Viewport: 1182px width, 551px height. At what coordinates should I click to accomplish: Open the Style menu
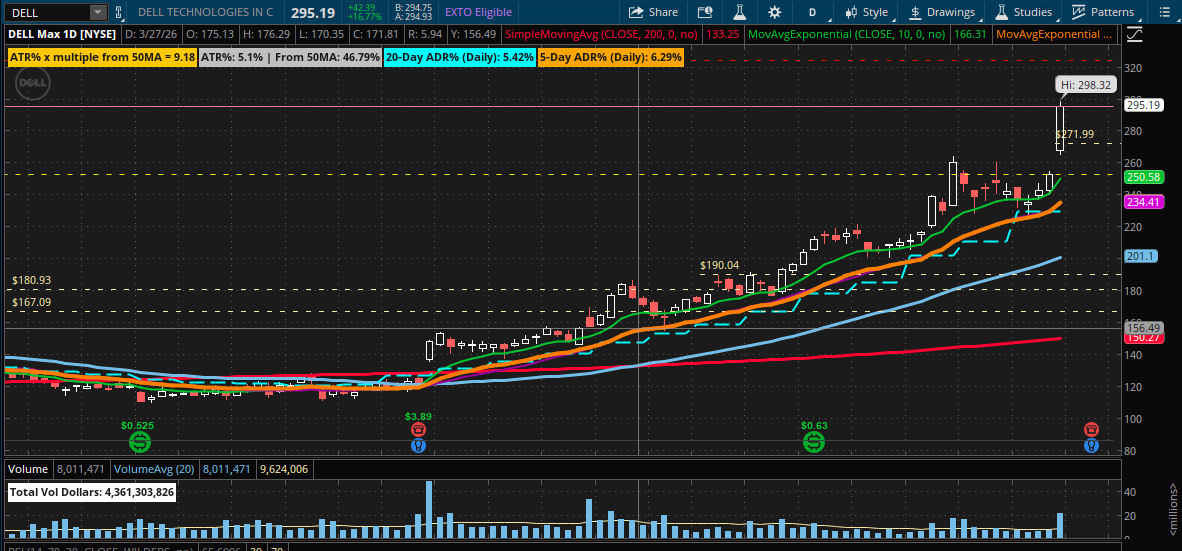point(866,12)
